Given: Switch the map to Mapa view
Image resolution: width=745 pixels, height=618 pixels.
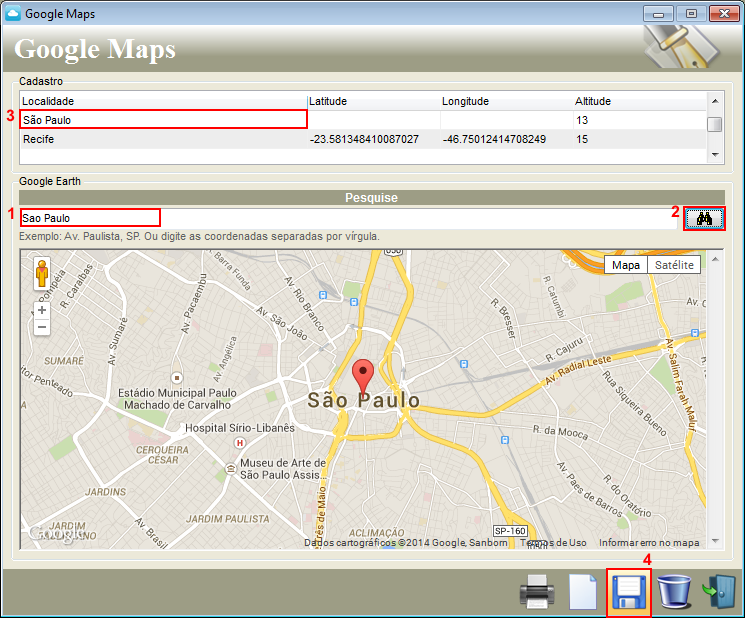Looking at the screenshot, I should (x=626, y=265).
